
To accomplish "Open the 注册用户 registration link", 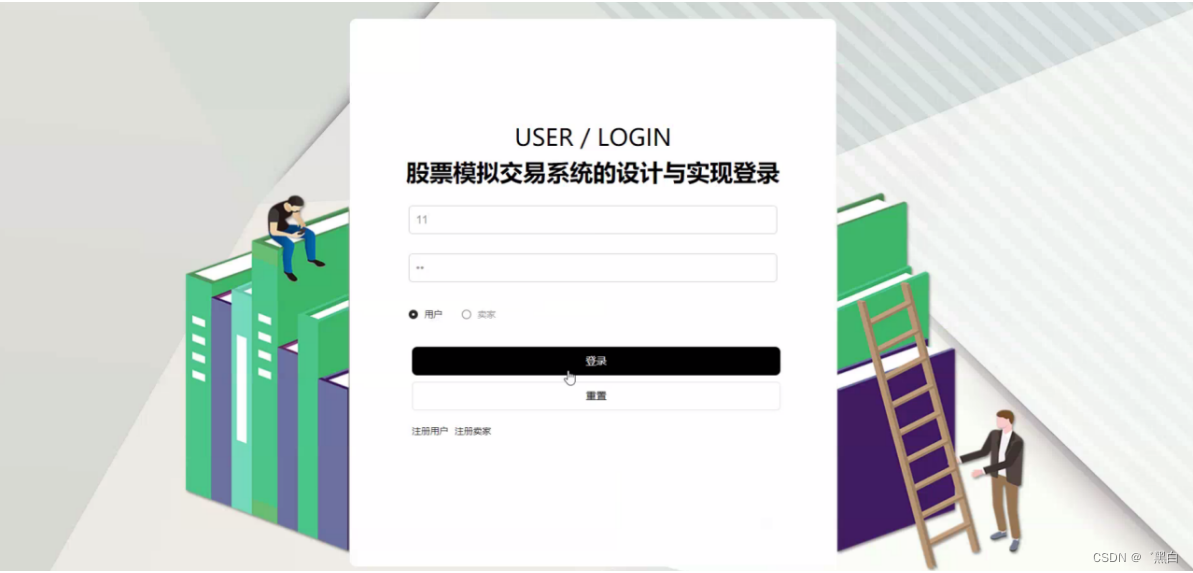I will click(x=430, y=431).
